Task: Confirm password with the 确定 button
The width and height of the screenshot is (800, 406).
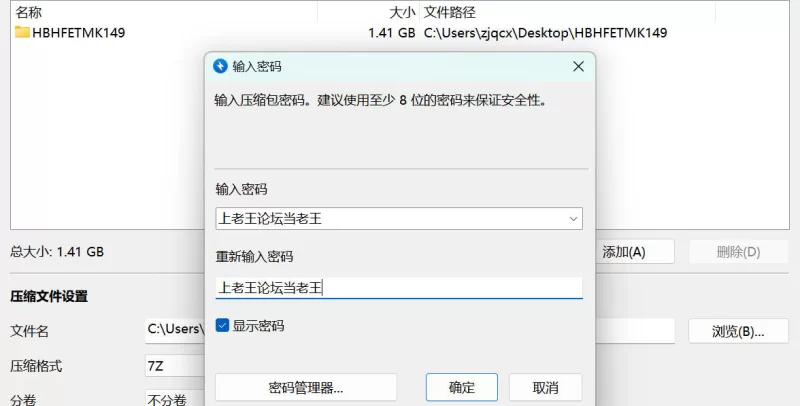Action: (462, 388)
